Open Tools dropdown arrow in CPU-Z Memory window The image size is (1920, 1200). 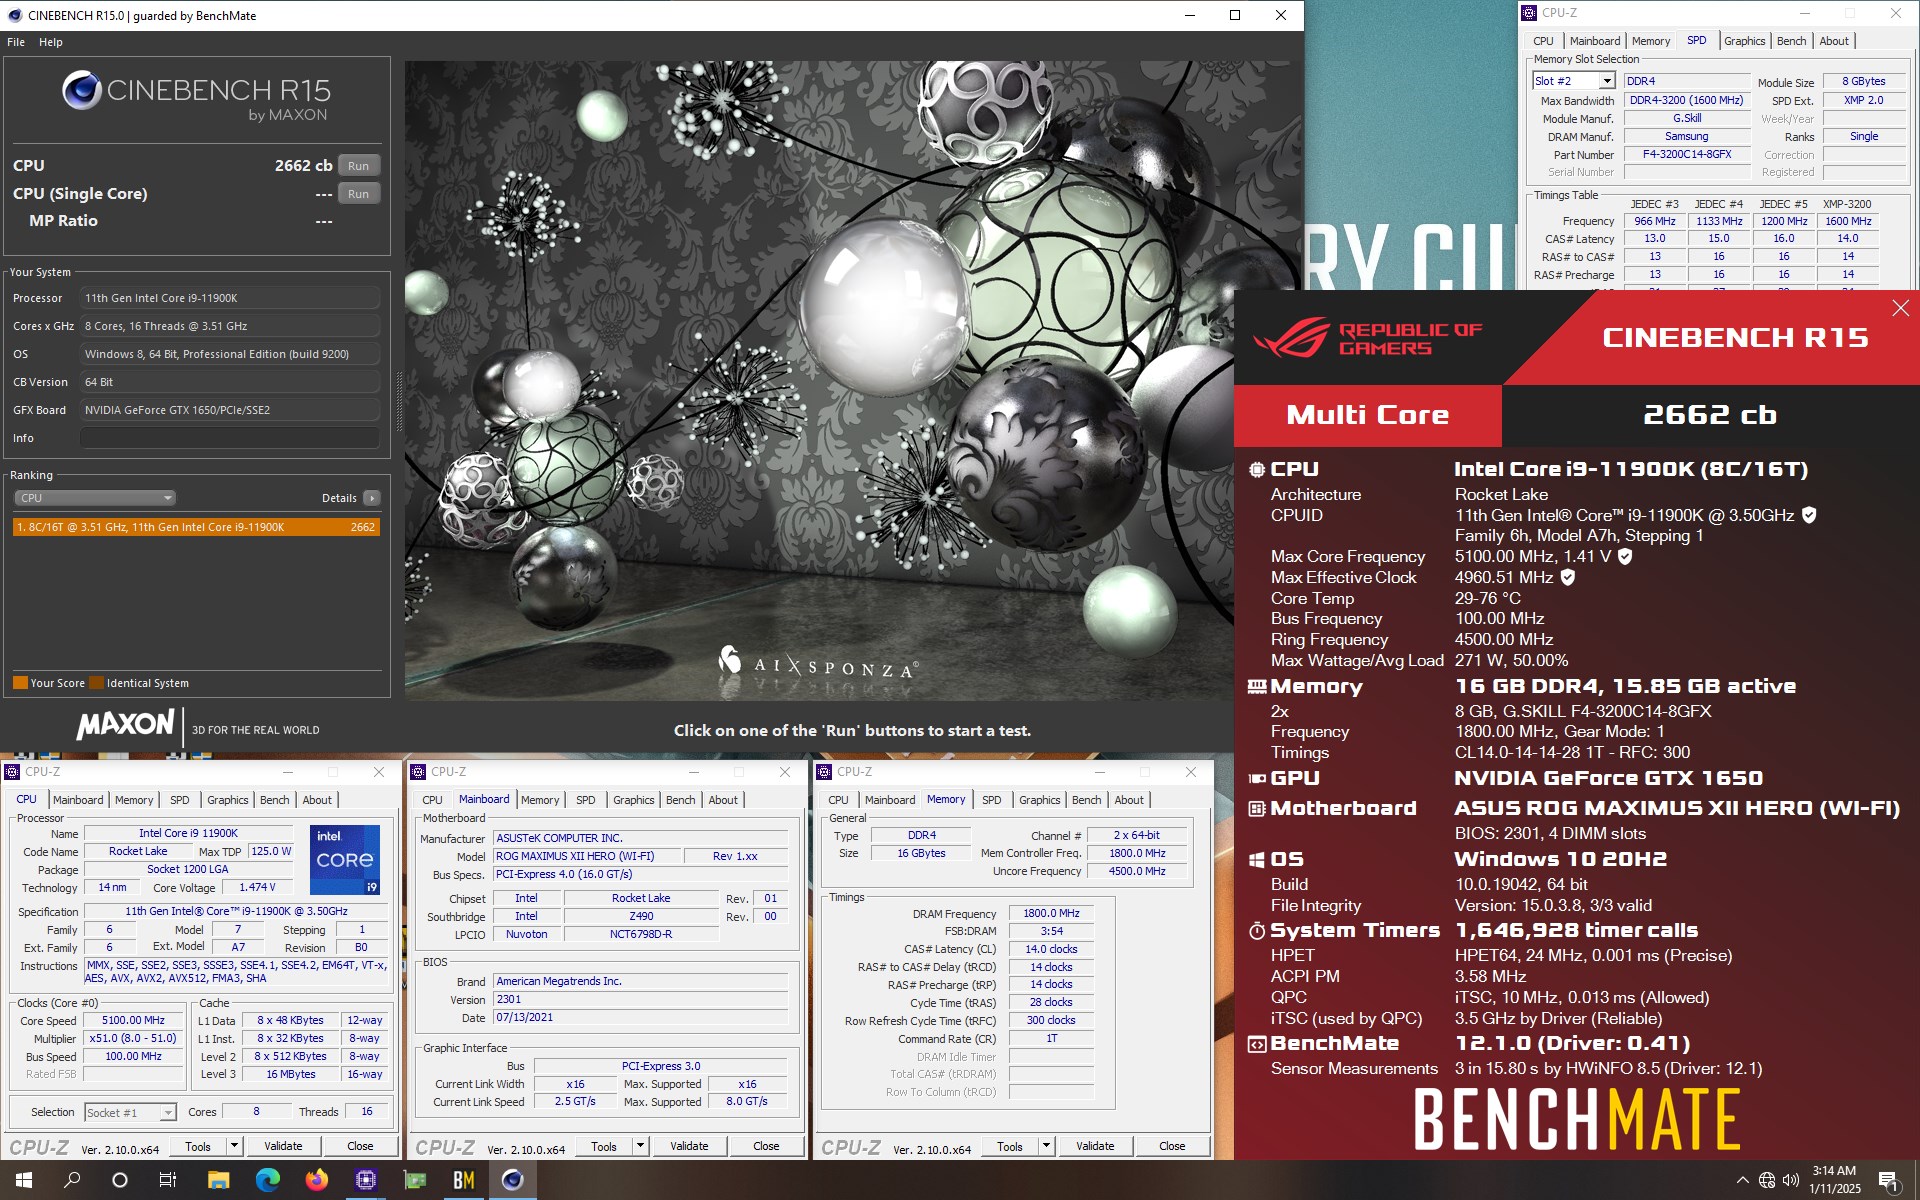[x=1047, y=1146]
